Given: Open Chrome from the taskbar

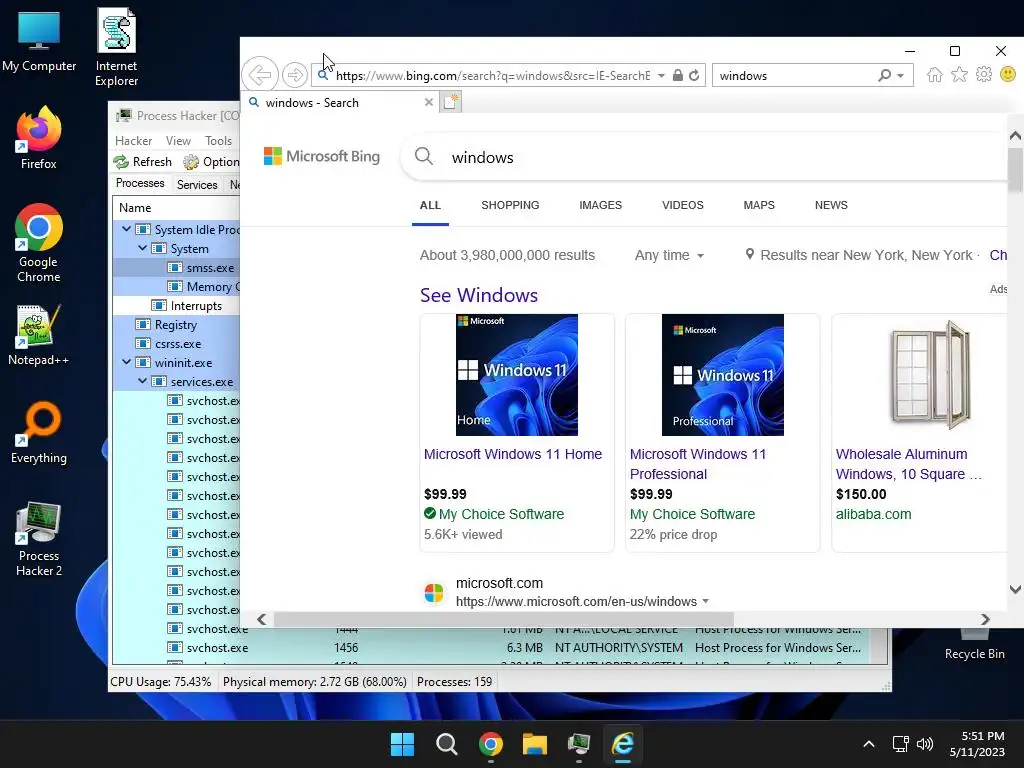Looking at the screenshot, I should click(x=490, y=744).
